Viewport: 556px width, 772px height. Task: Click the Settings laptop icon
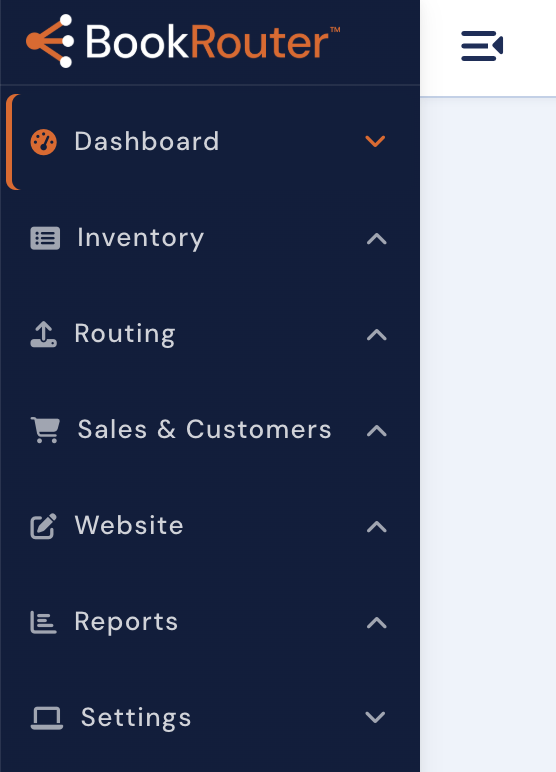point(47,718)
